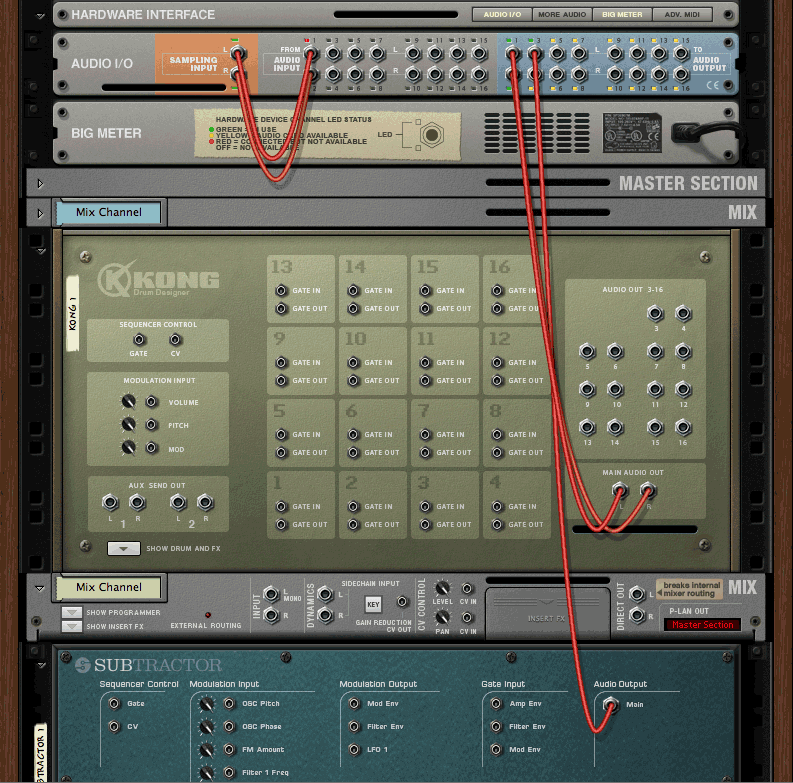Fold the Kong Drum Designer rear panel
The width and height of the screenshot is (793, 783).
click(41, 251)
